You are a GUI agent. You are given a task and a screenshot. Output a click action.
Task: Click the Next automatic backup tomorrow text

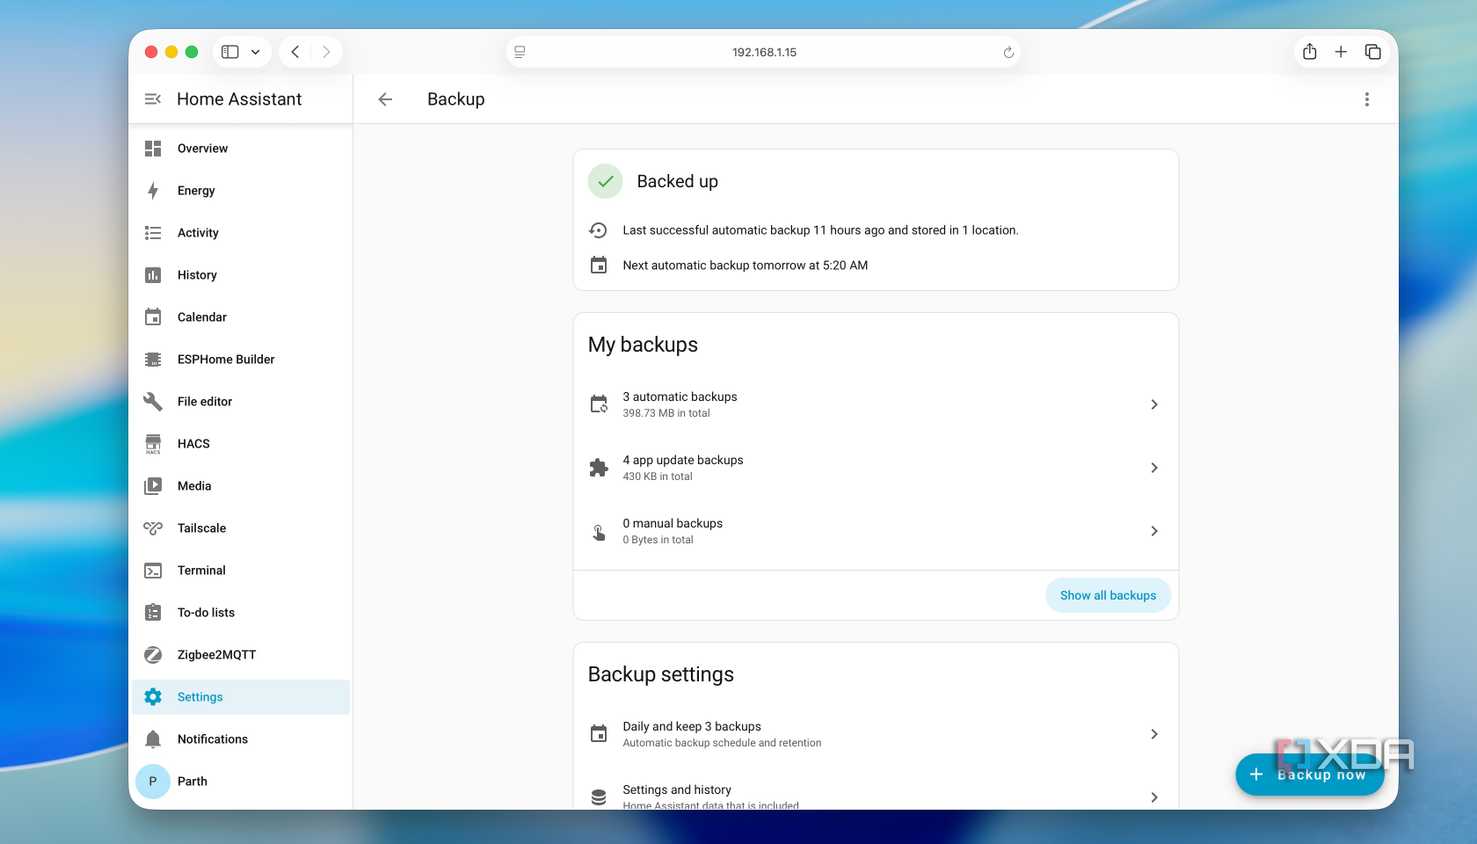coord(745,265)
